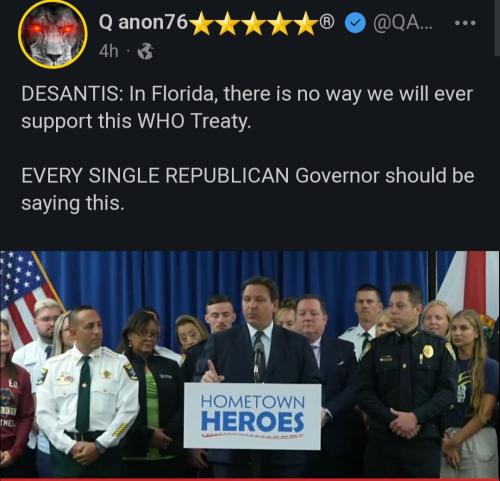The height and width of the screenshot is (481, 500).
Task: Open the Q anon76 display name profile
Action: [x=144, y=23]
